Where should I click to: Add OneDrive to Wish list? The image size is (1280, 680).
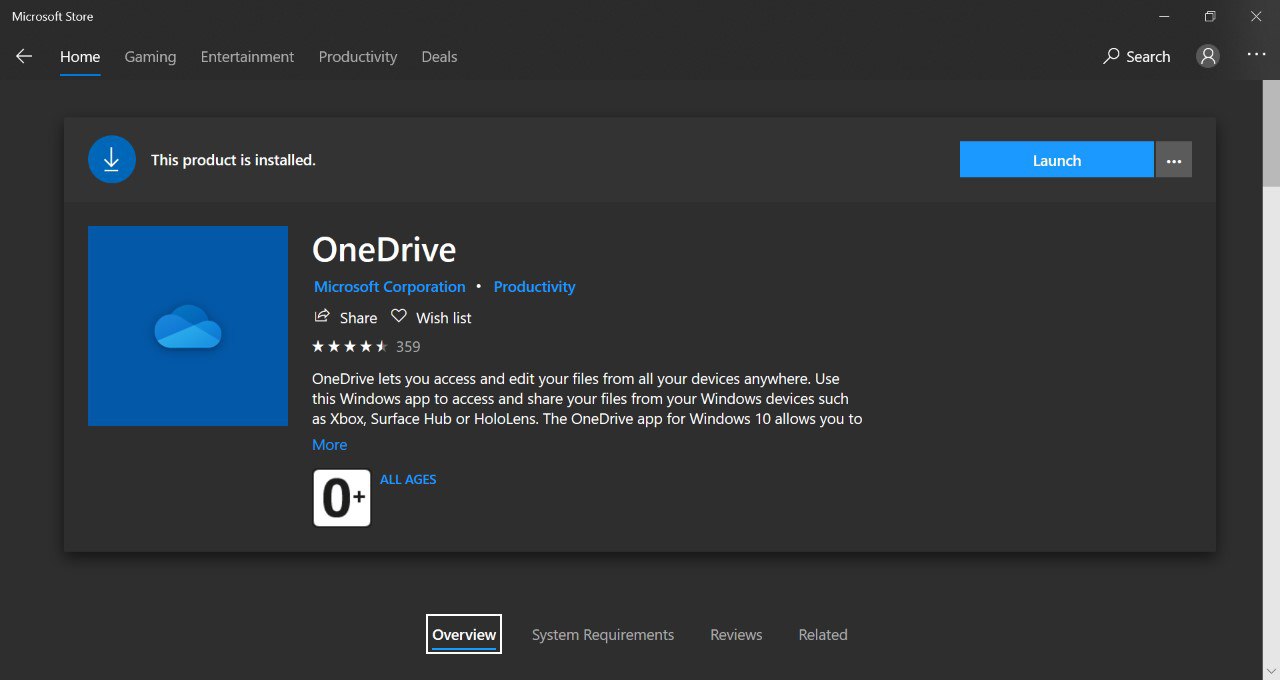tap(431, 317)
